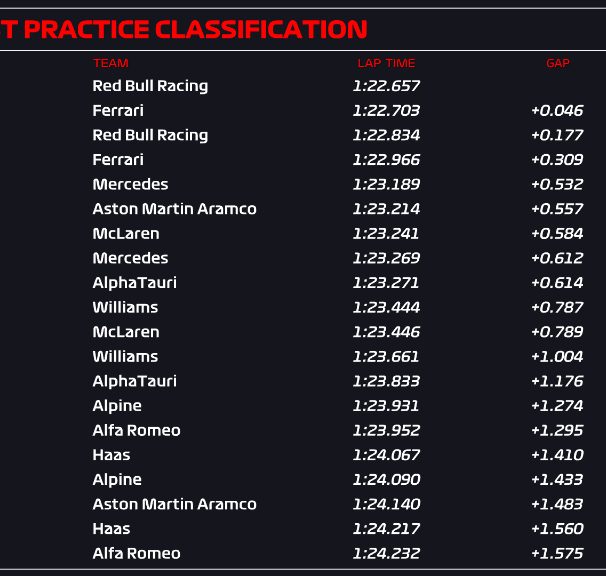Click the PRACTICE CLASSIFICATION title

click(184, 29)
